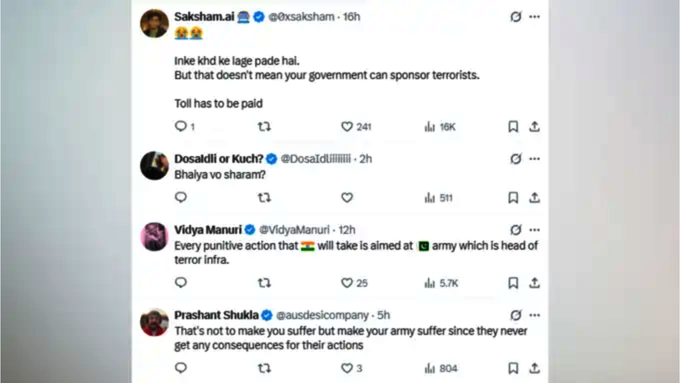Repost Vidya Manuri's tweet
The width and height of the screenshot is (680, 383).
click(x=264, y=283)
